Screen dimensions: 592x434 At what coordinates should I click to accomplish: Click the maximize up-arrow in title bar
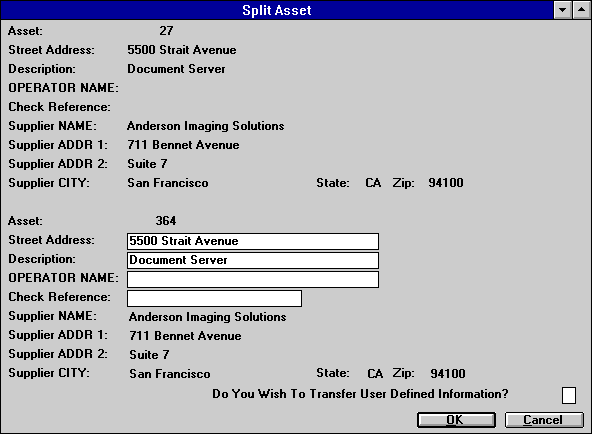click(x=581, y=10)
